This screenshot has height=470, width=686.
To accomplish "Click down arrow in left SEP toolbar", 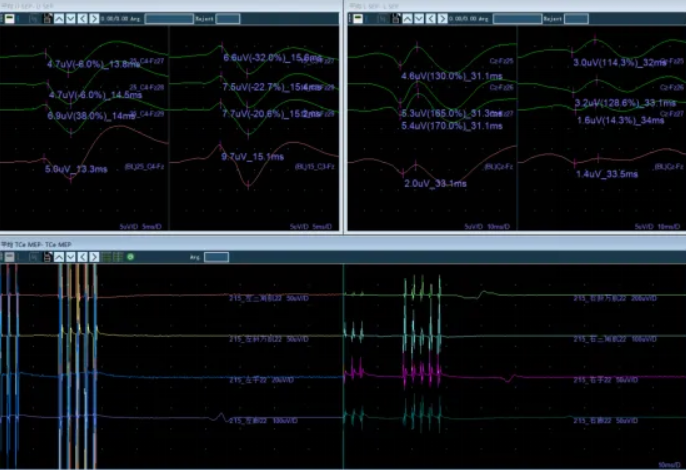I will pyautogui.click(x=70, y=18).
